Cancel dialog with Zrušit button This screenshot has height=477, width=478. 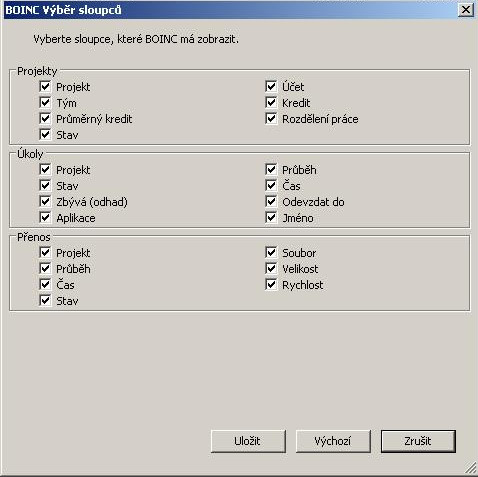(x=418, y=441)
